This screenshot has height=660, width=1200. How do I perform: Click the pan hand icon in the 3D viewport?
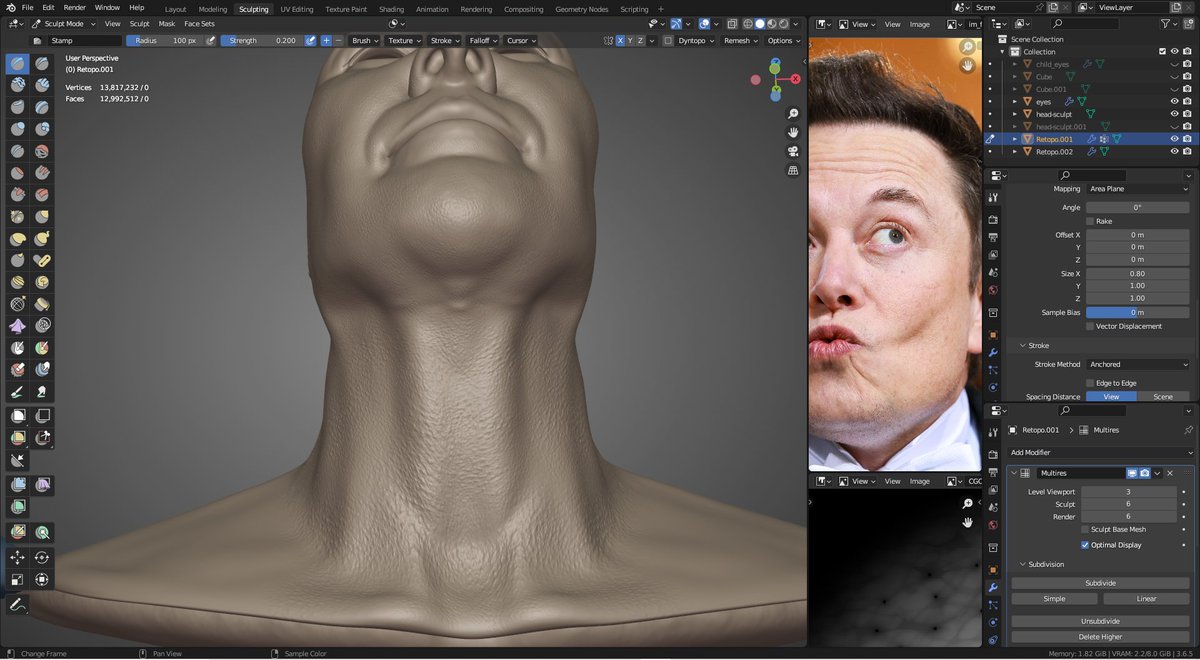793,132
